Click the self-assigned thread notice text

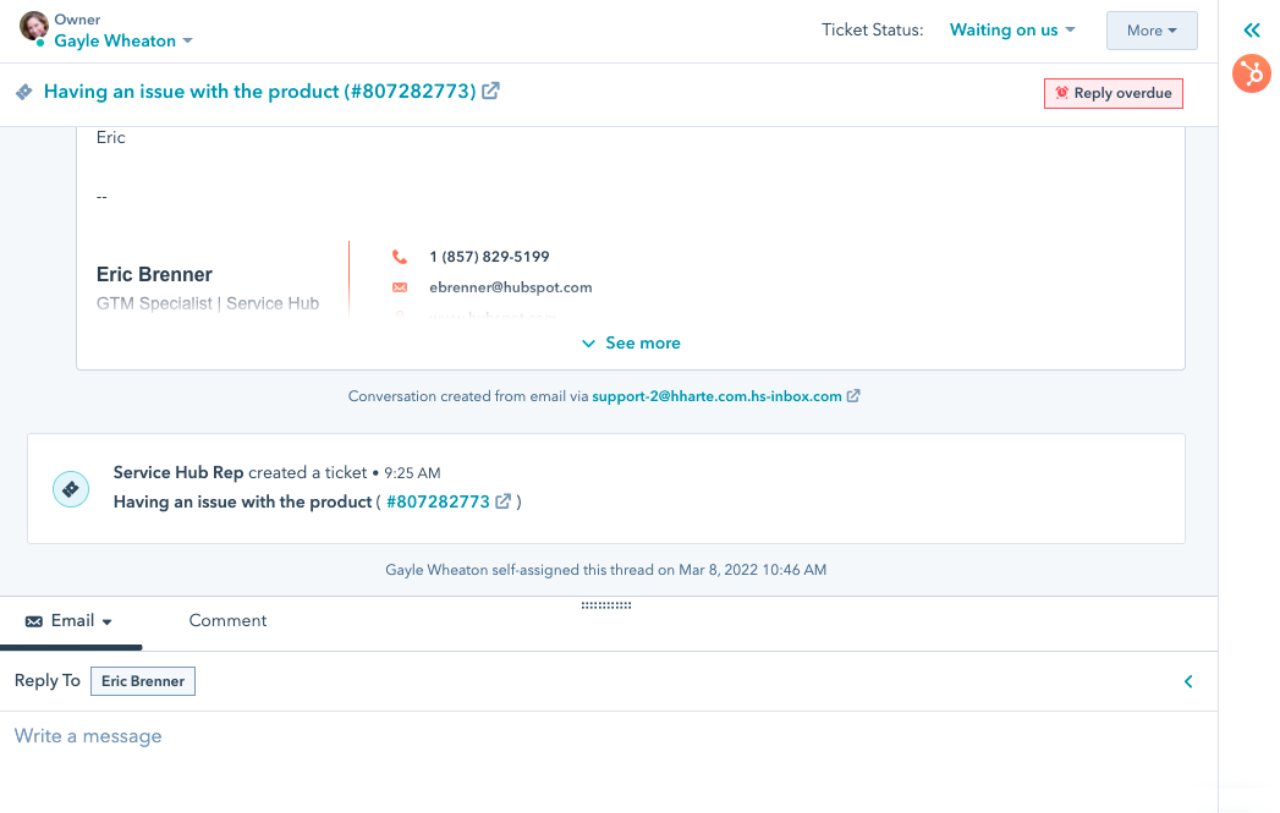606,570
